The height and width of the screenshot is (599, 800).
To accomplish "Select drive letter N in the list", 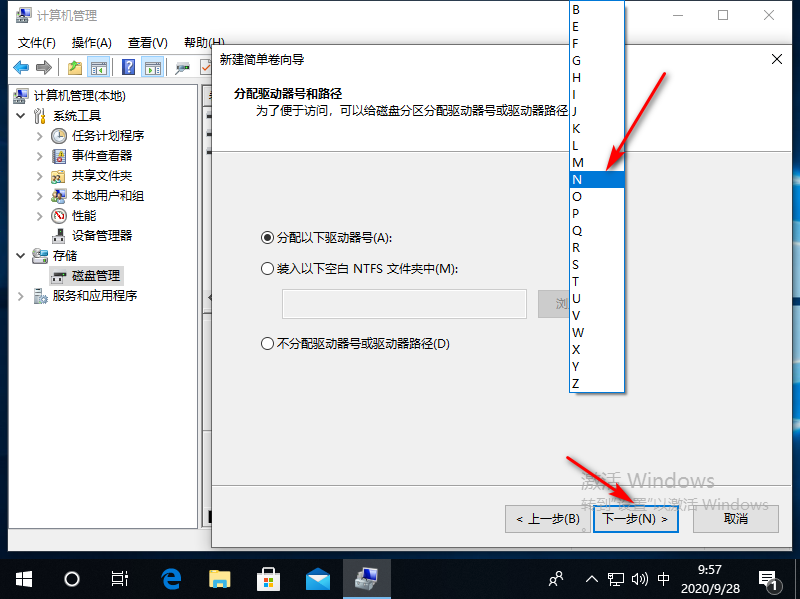I will (596, 180).
